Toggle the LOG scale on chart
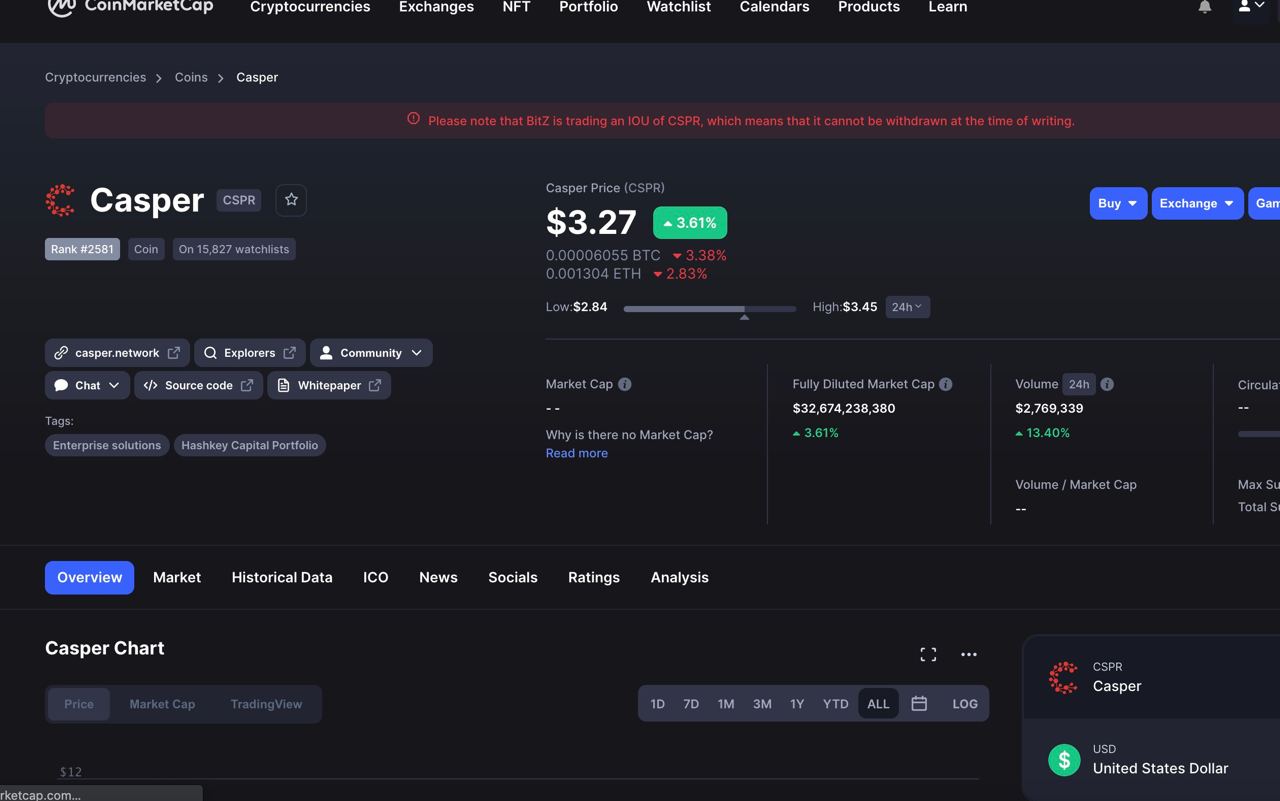The width and height of the screenshot is (1280, 801). coord(965,704)
